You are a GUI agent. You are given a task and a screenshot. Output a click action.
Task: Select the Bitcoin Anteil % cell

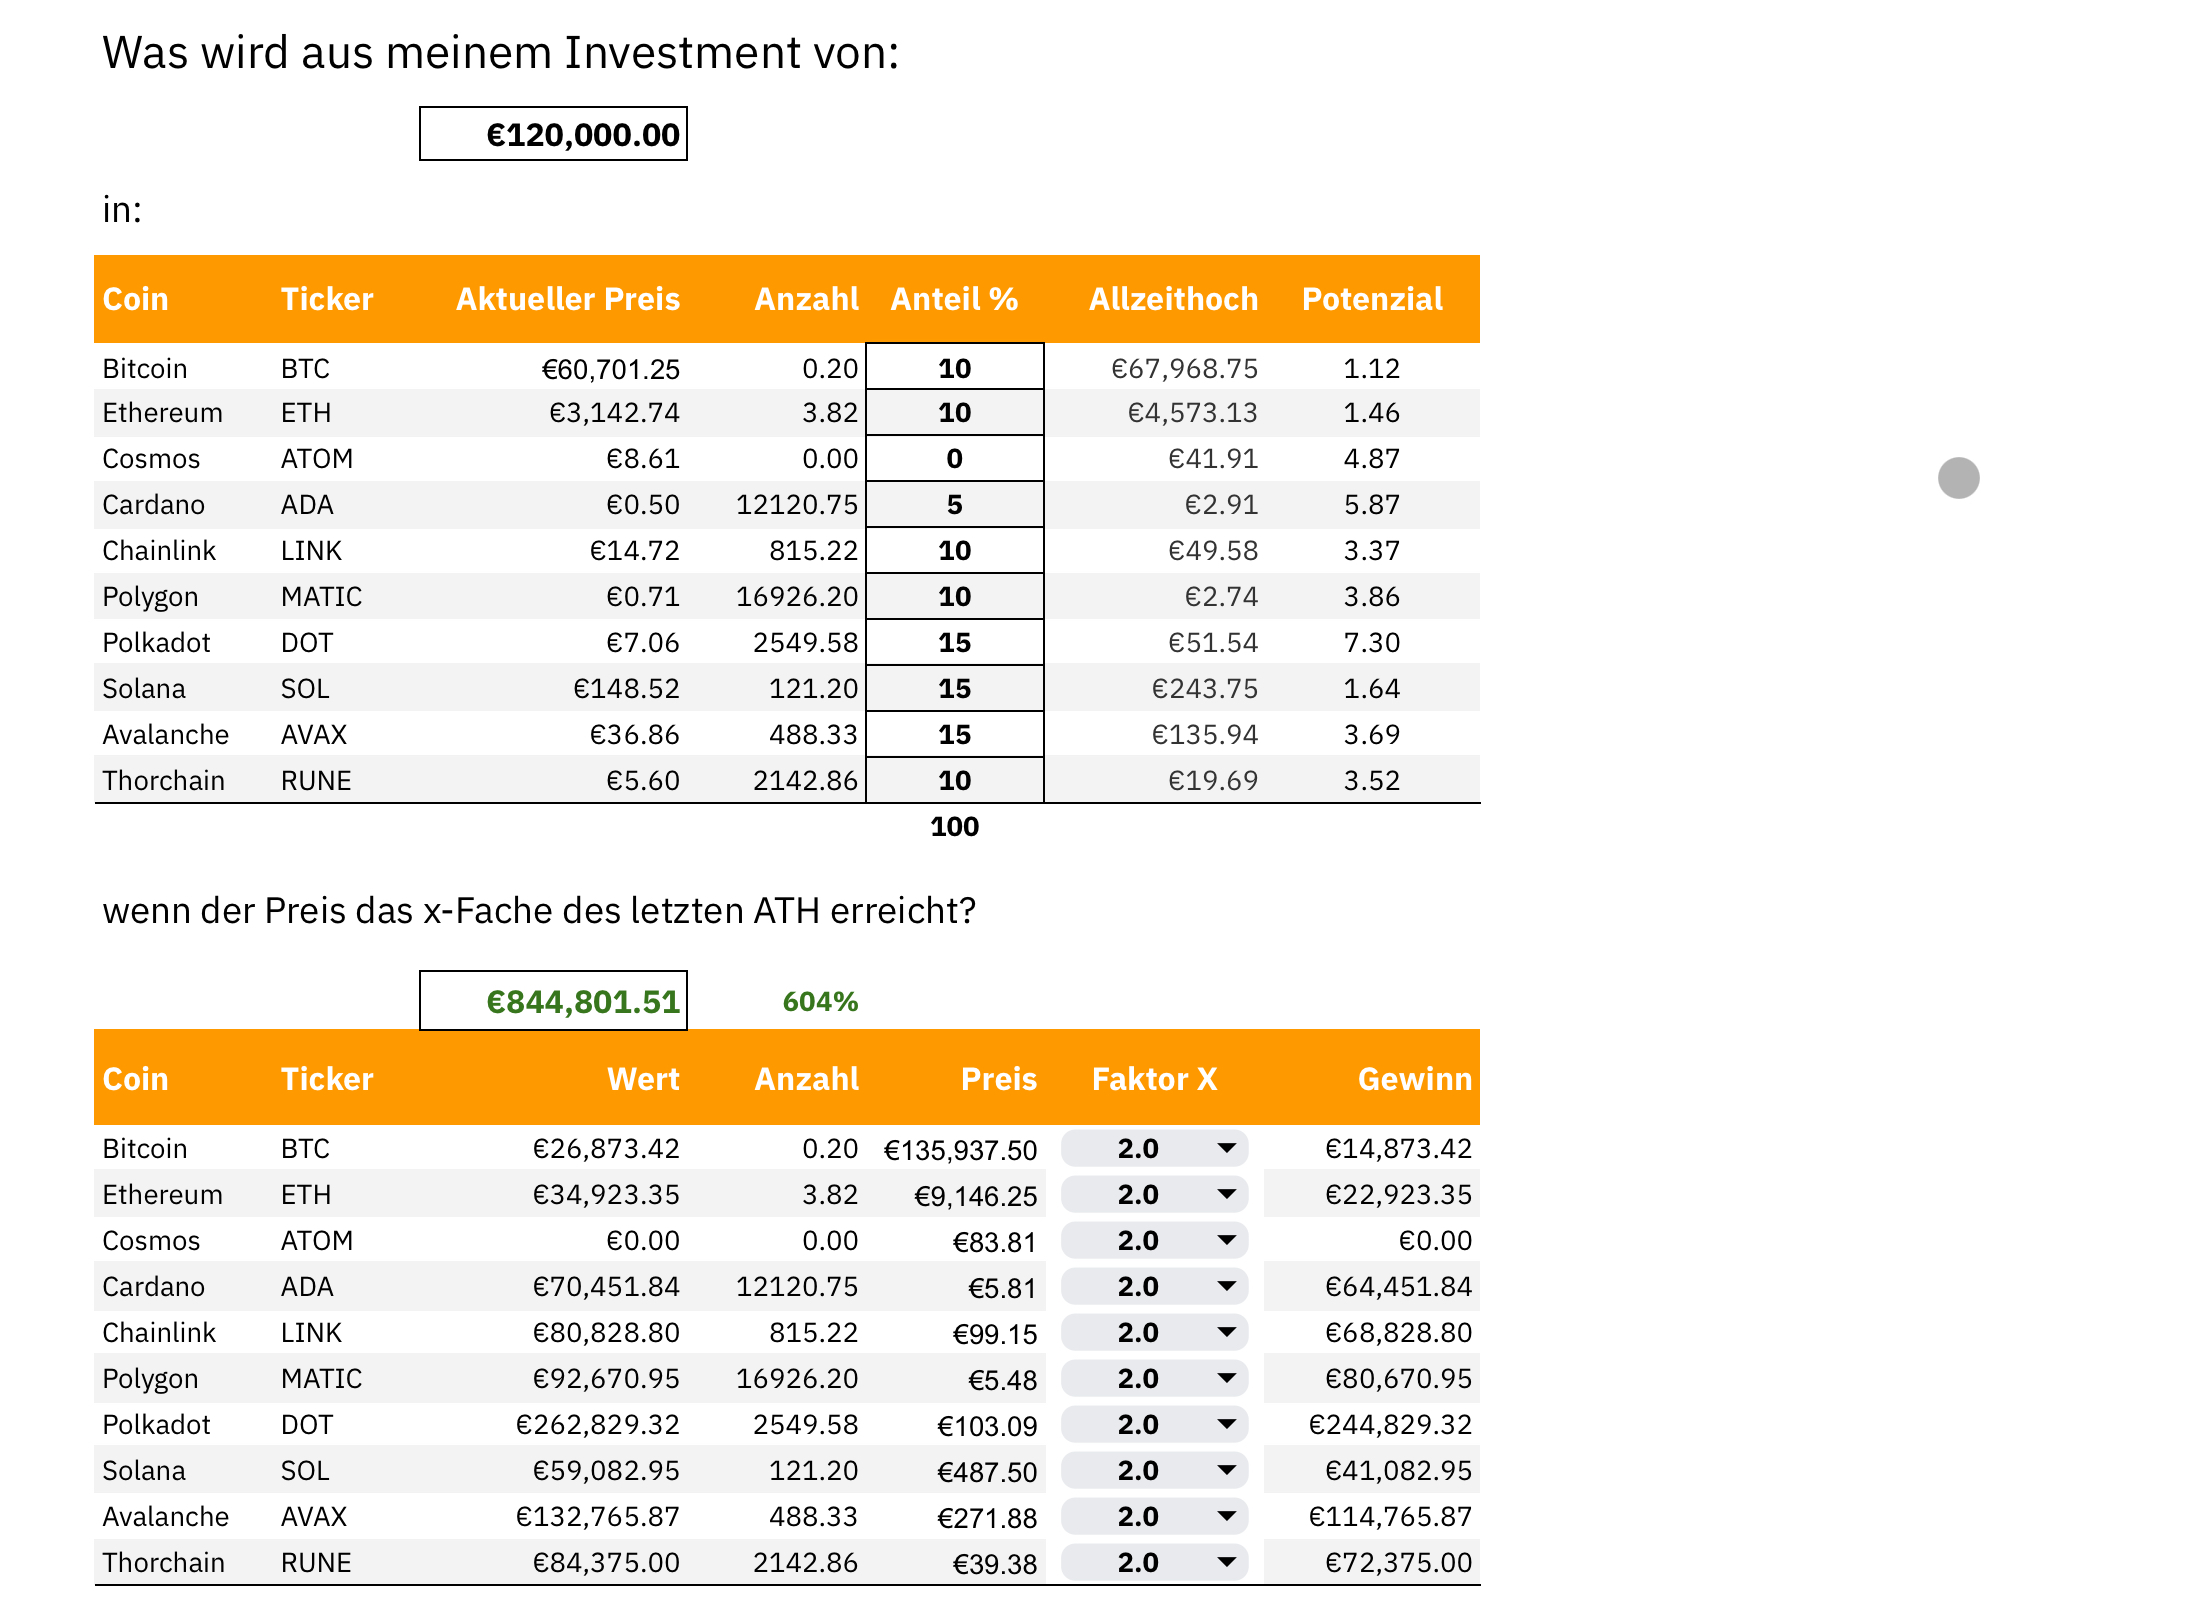tap(955, 367)
